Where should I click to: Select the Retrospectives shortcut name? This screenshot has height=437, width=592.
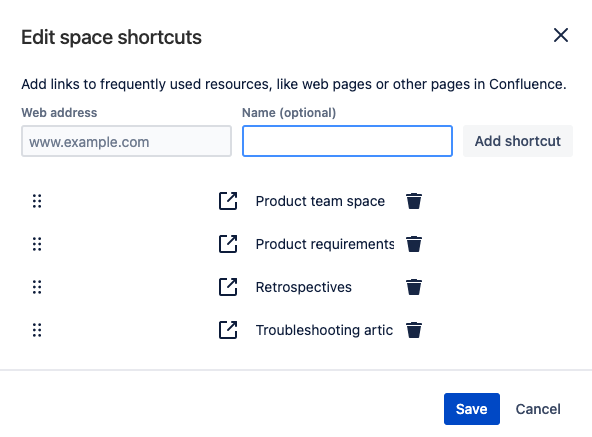coord(304,287)
